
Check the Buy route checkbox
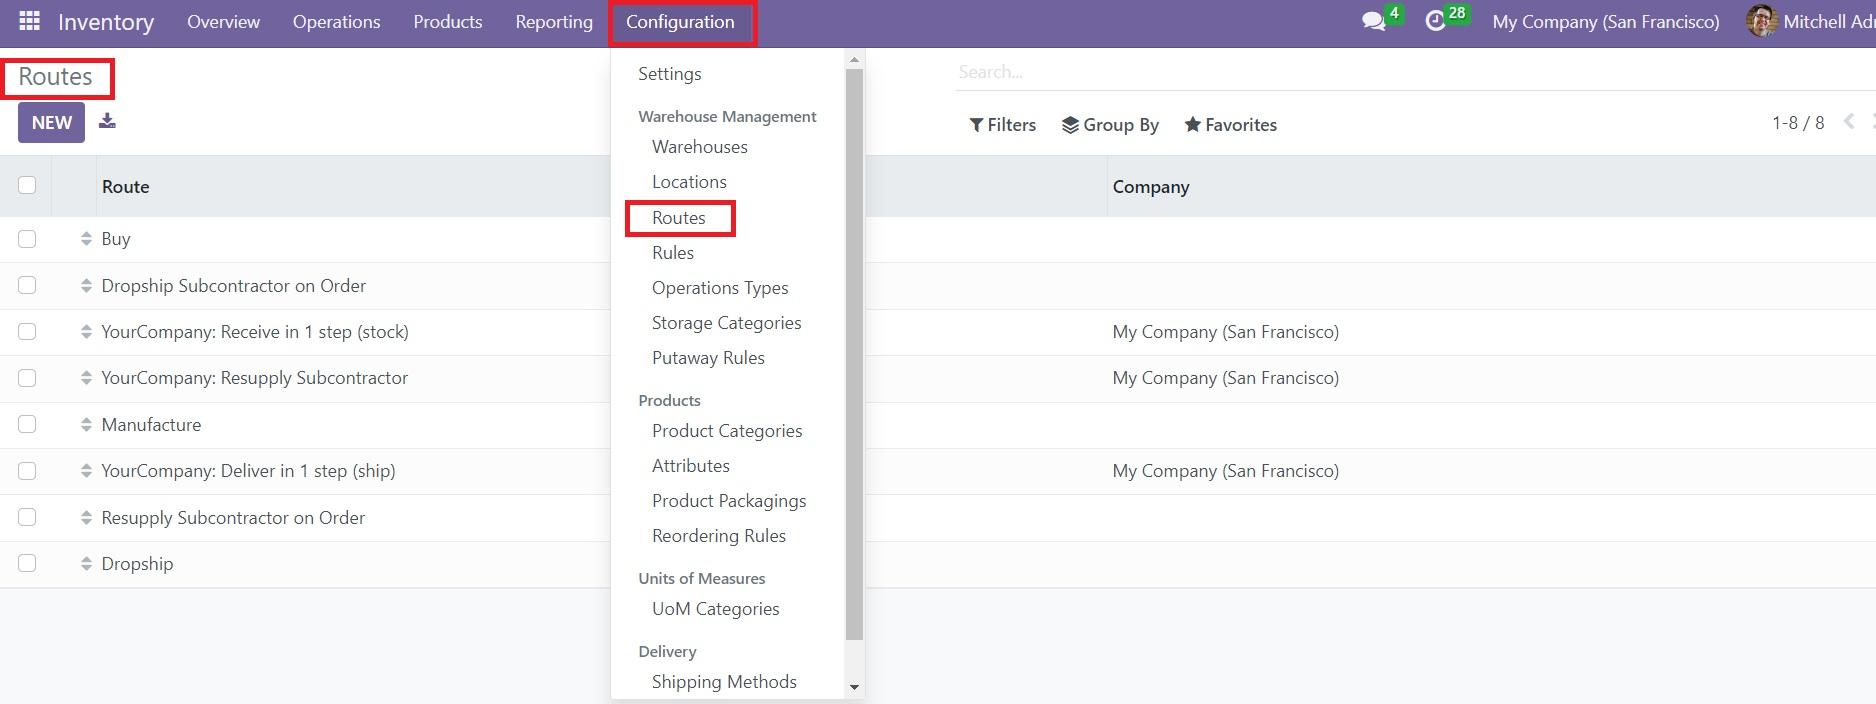pos(27,239)
